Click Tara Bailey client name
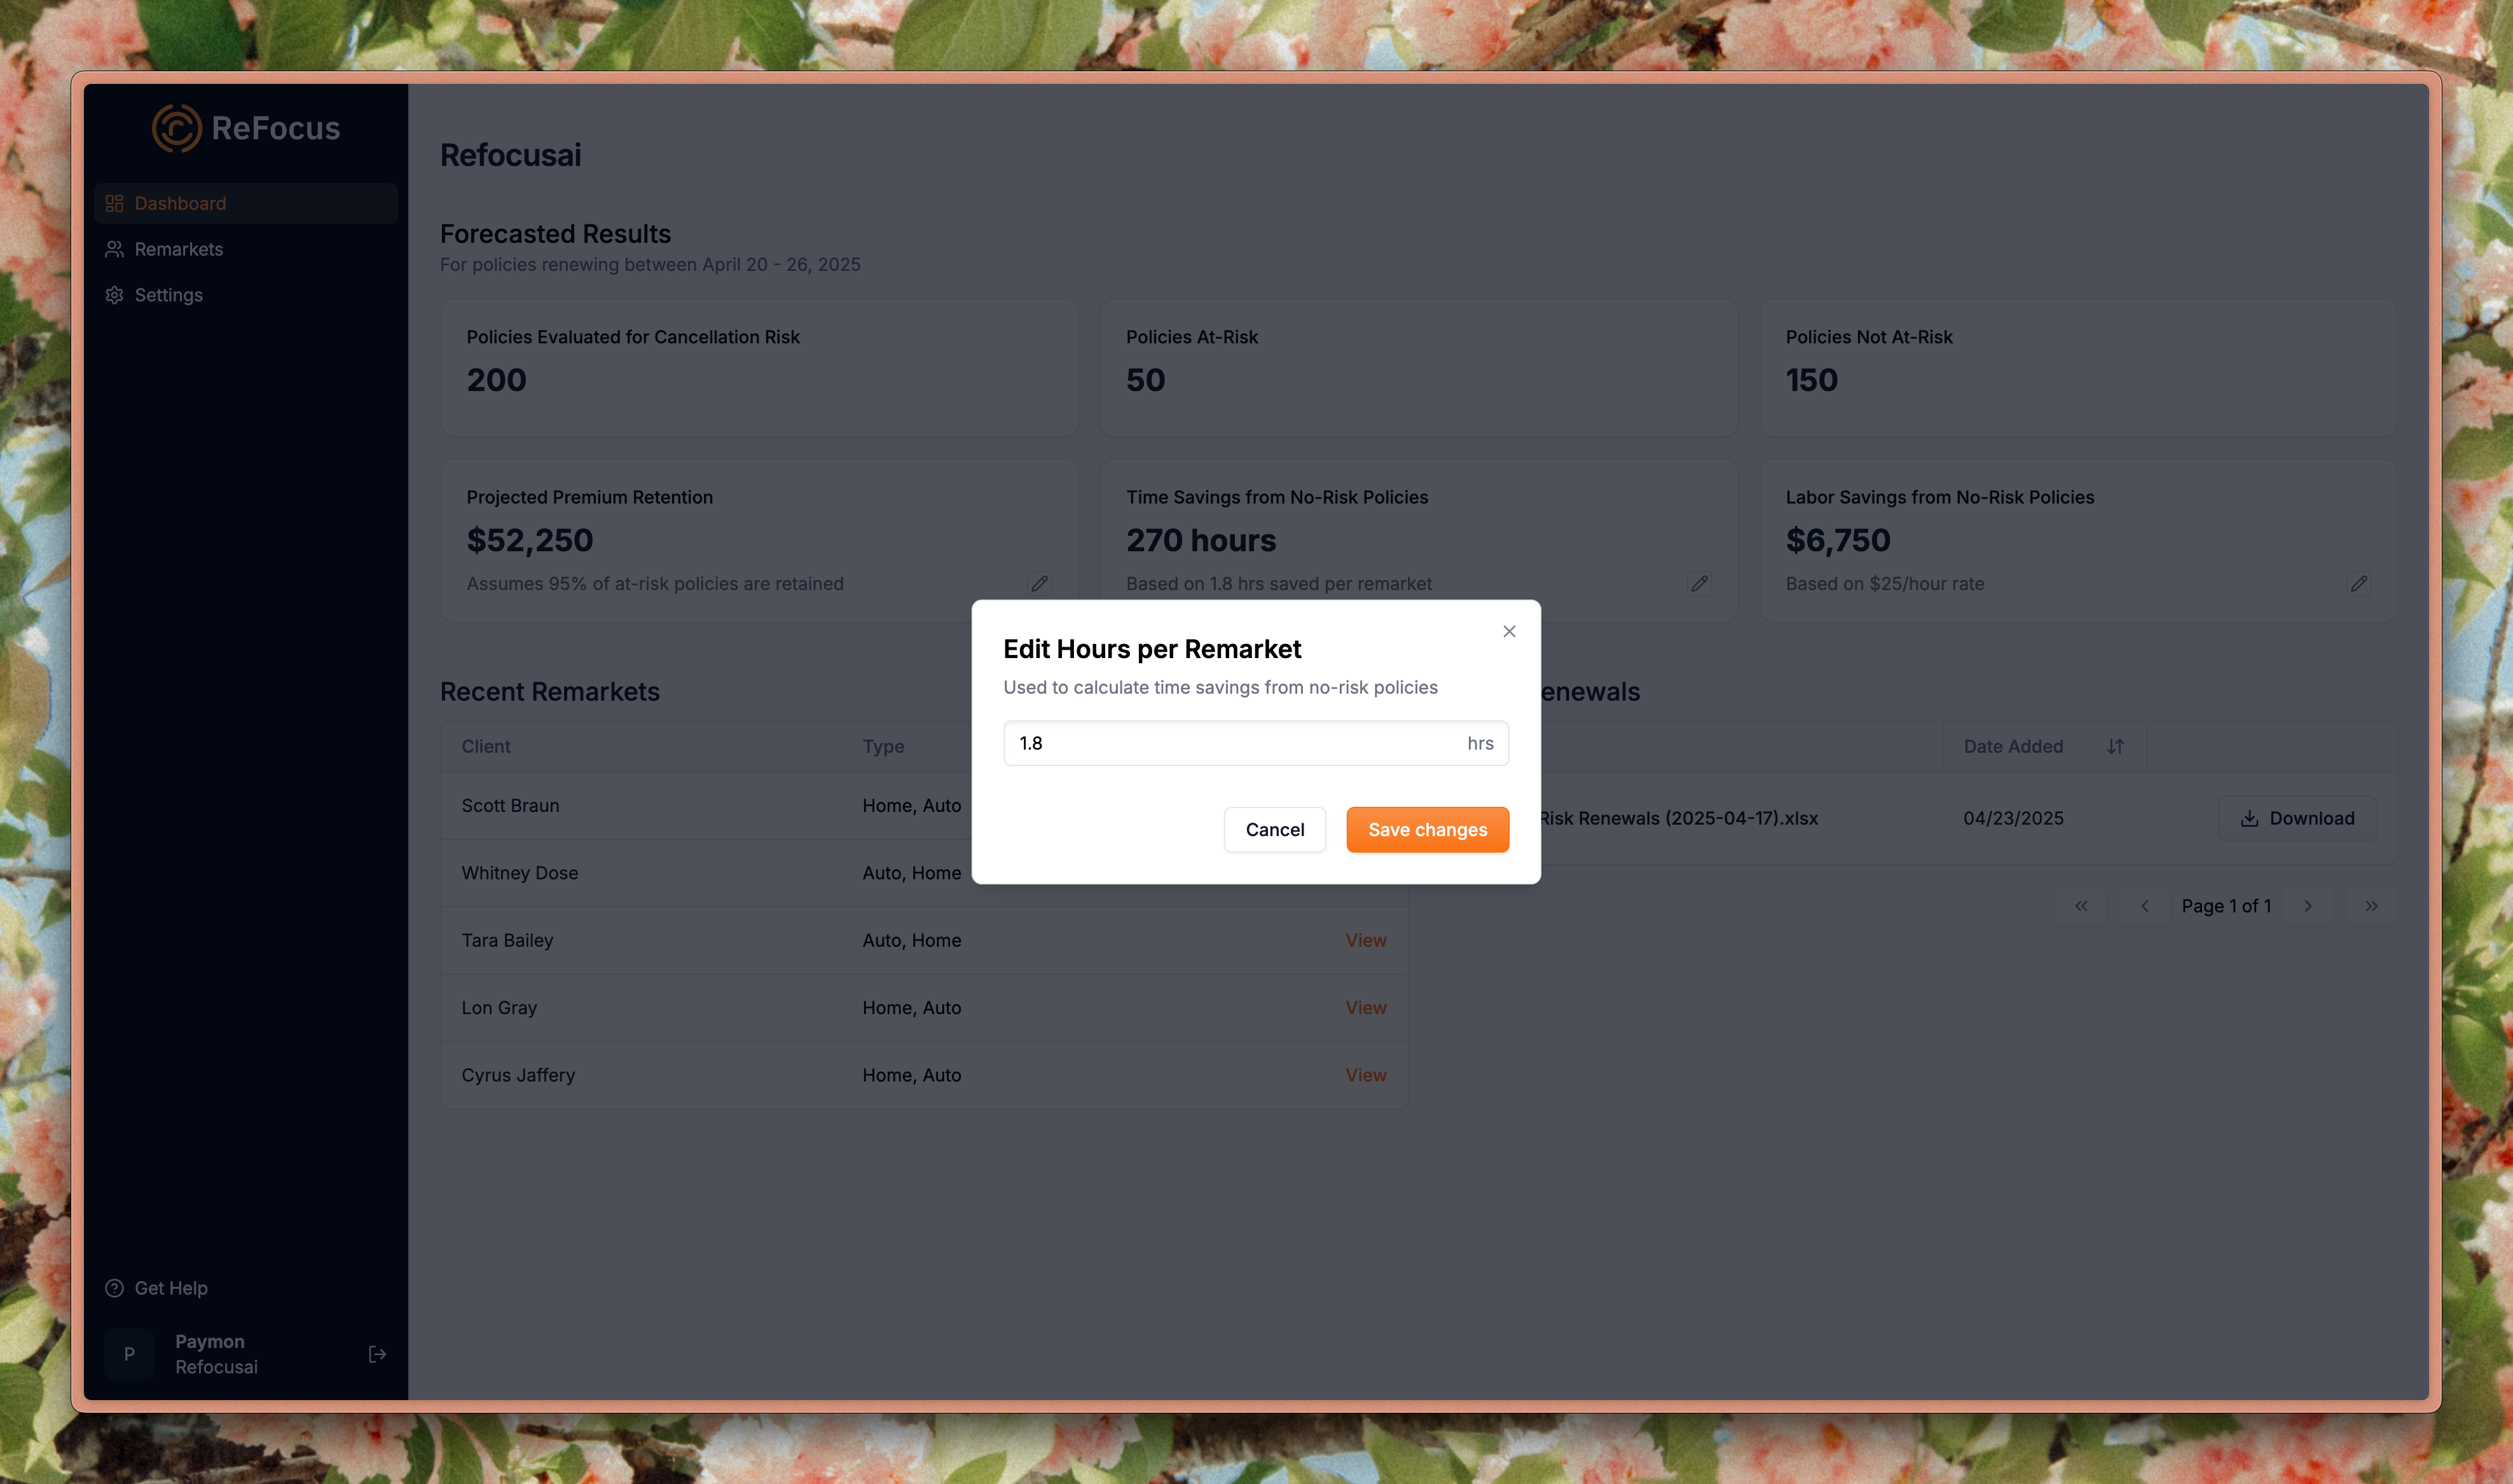Image resolution: width=2513 pixels, height=1484 pixels. (507, 940)
